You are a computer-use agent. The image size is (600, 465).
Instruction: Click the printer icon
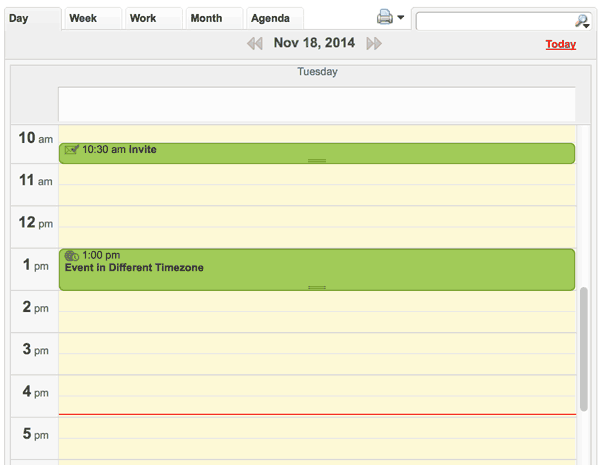(385, 17)
